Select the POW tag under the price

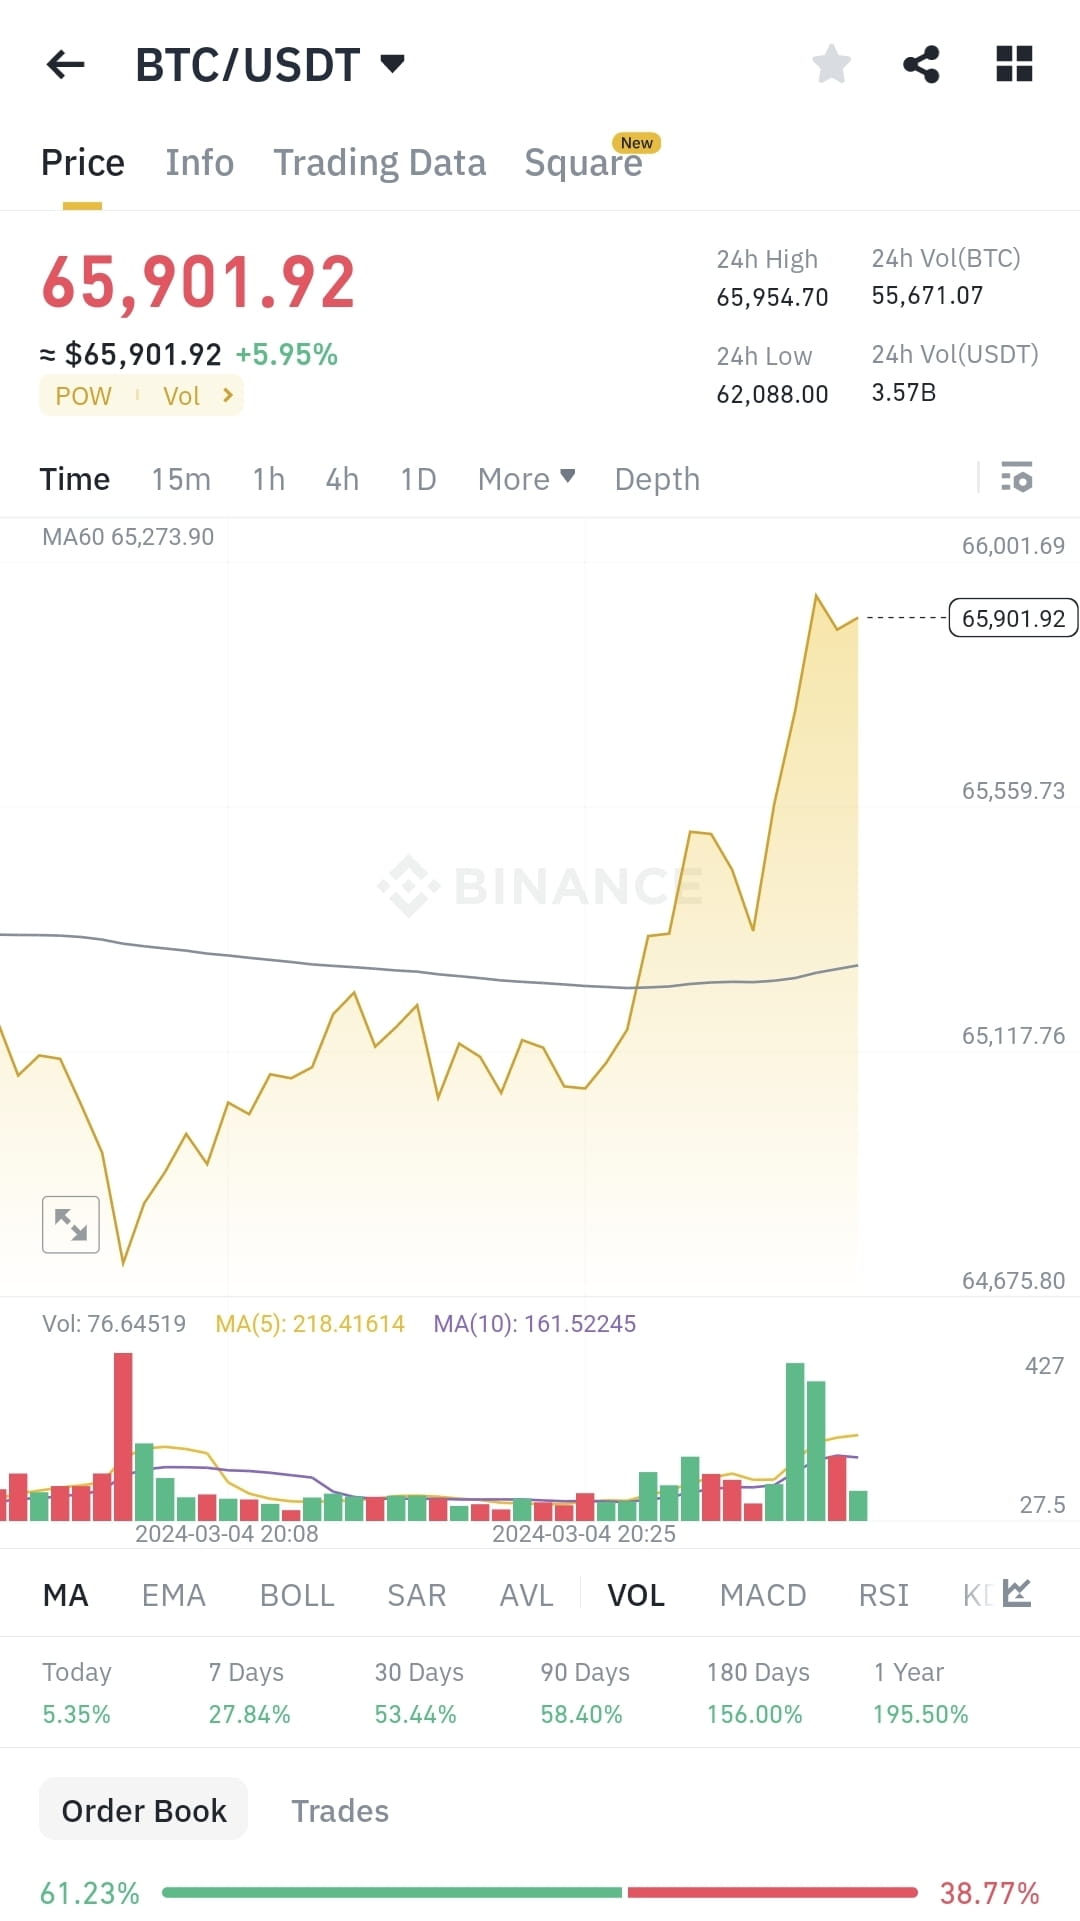82,395
